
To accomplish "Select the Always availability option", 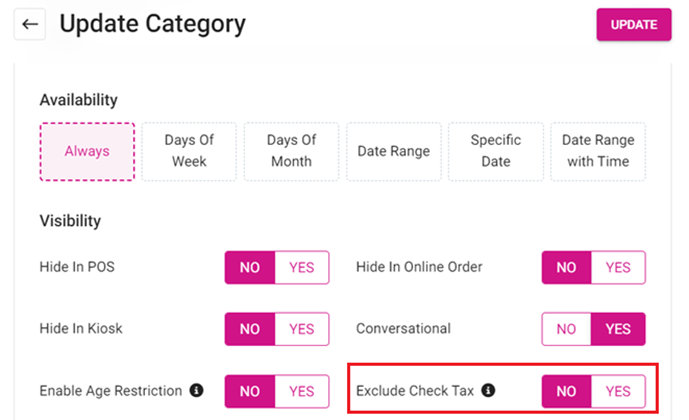I will 87,152.
